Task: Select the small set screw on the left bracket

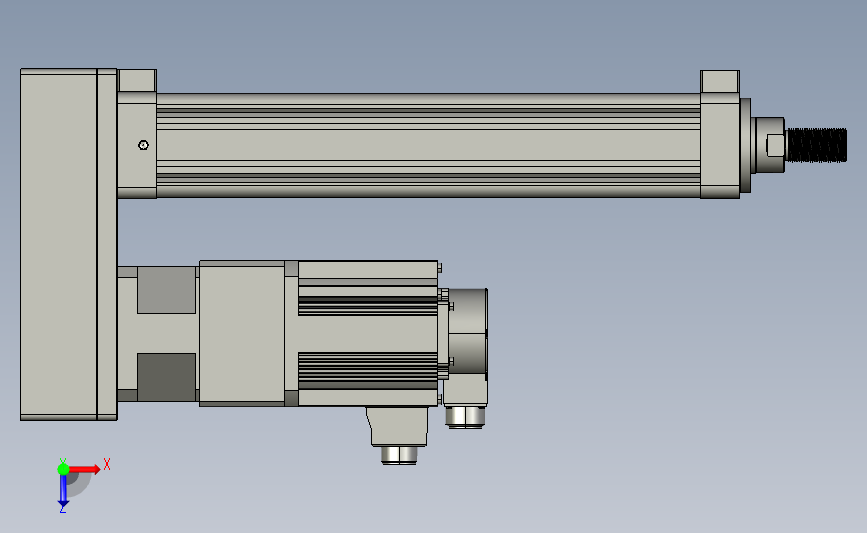Action: [x=143, y=145]
